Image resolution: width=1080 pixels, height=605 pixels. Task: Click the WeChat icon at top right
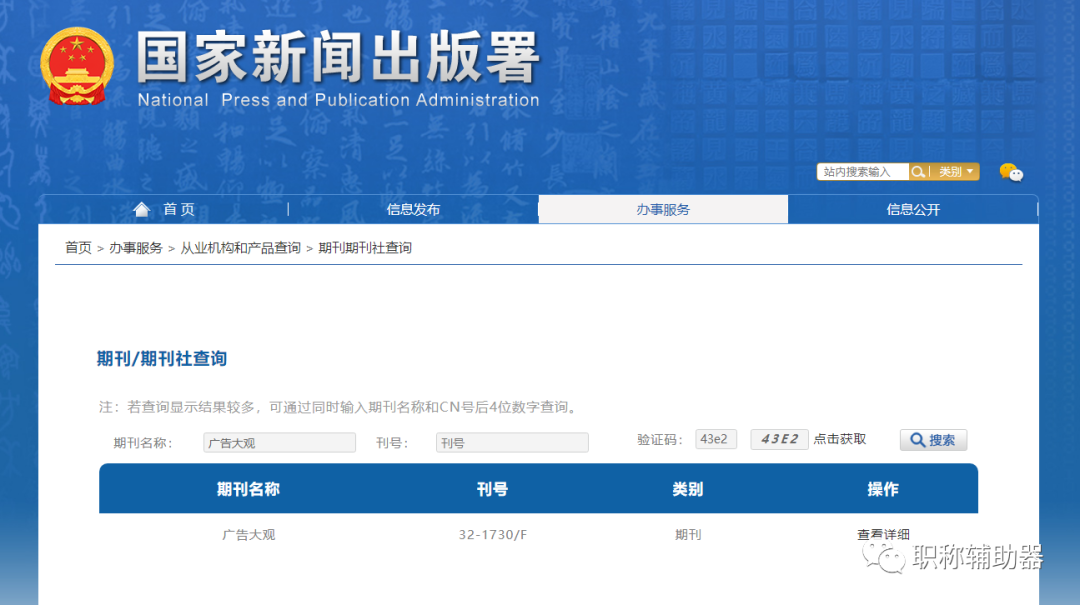(1012, 173)
